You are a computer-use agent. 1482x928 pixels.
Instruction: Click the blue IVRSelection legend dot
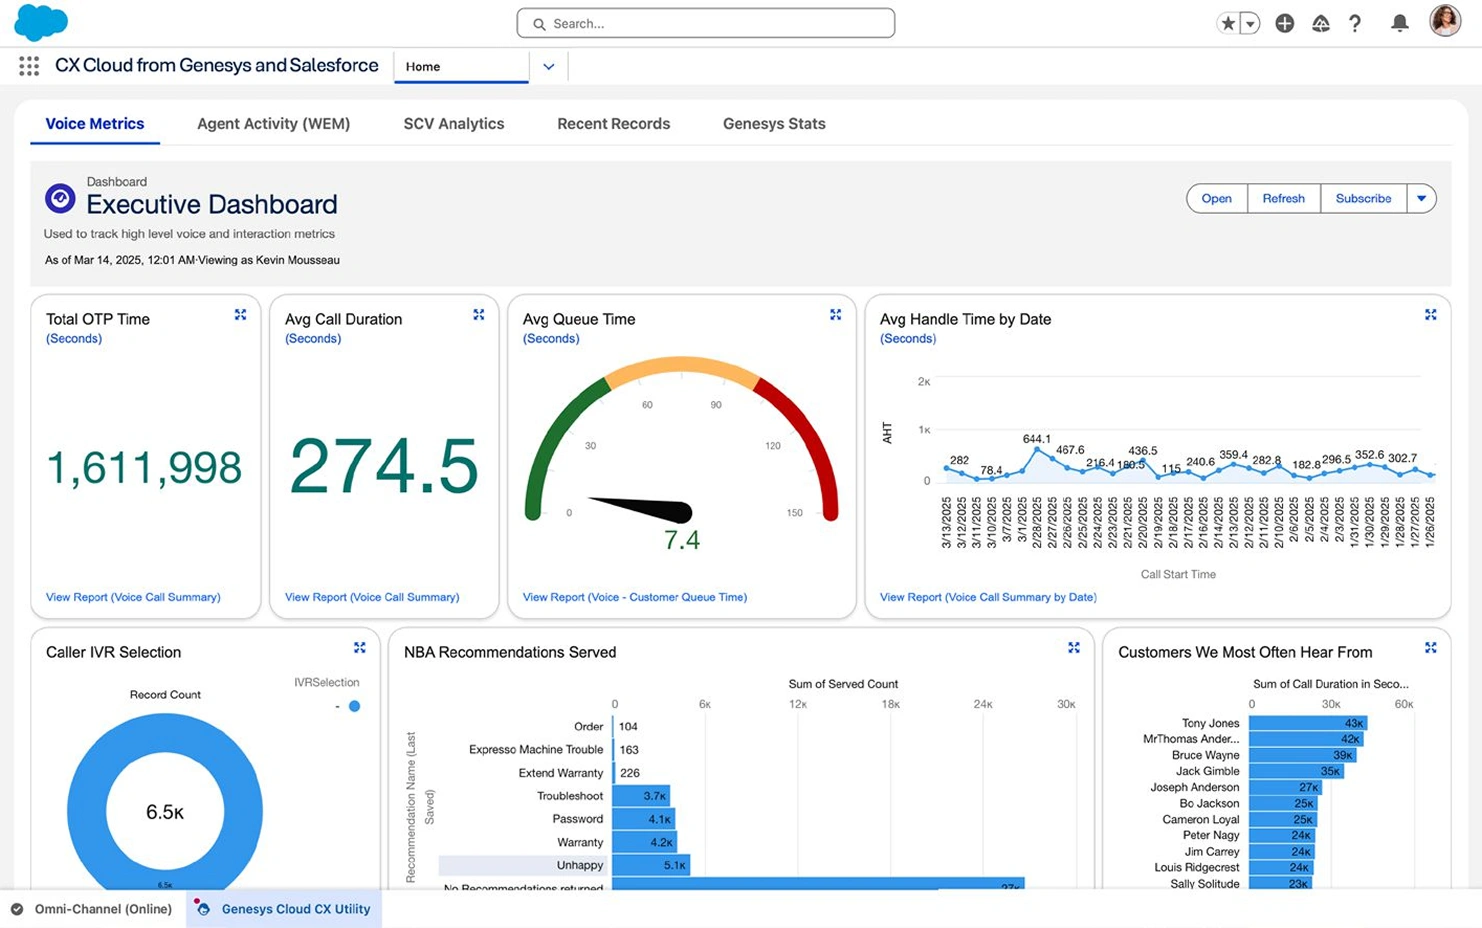click(x=354, y=706)
